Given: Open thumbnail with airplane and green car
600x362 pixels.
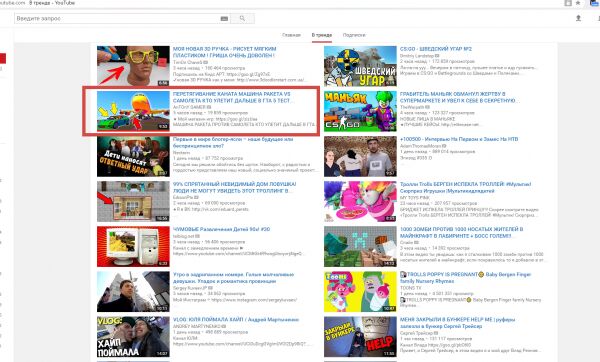Looking at the screenshot, I should 133,111.
